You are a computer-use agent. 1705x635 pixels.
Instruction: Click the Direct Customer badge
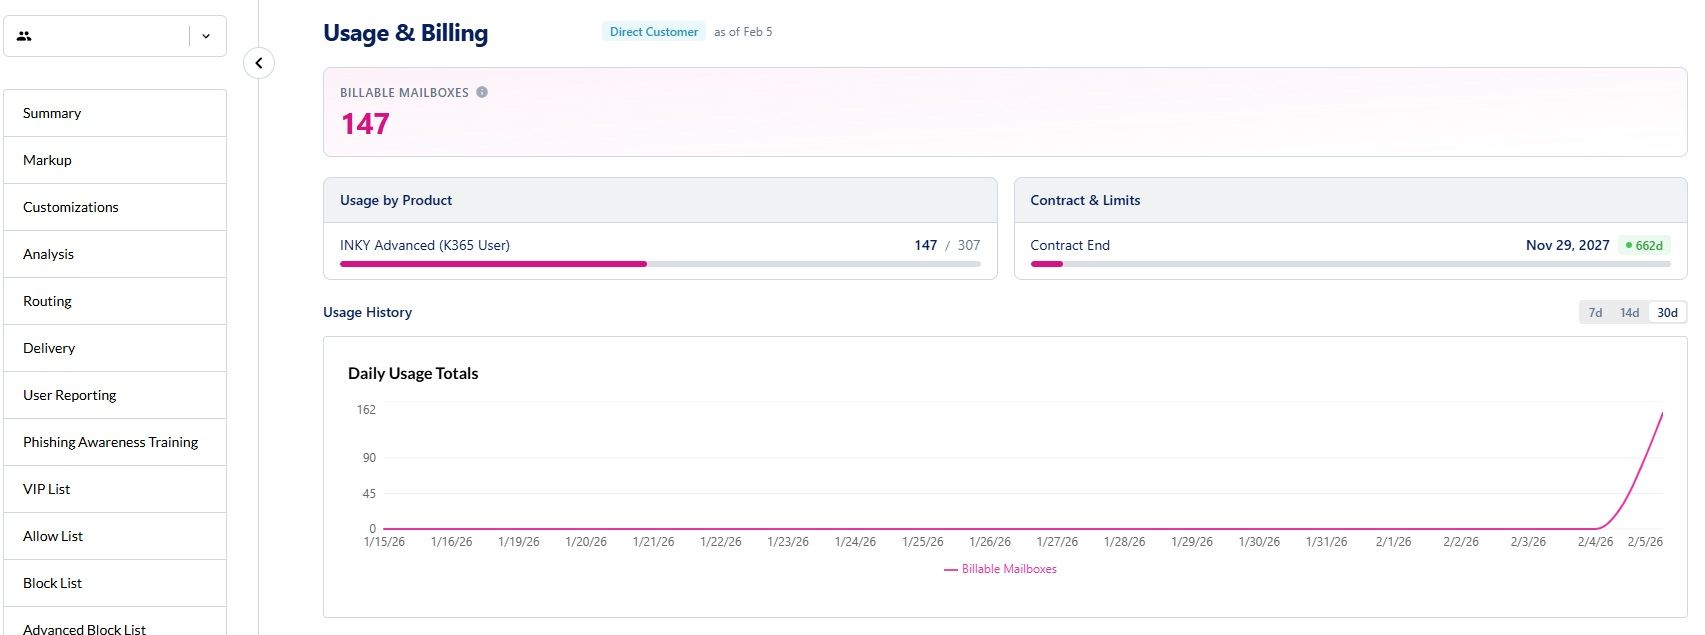tap(654, 32)
